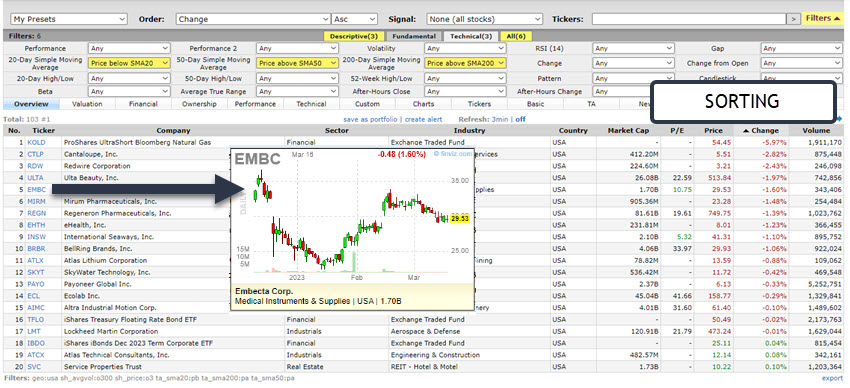Open the 20-Day SMA dropdown, Price below SMA20

(129, 63)
